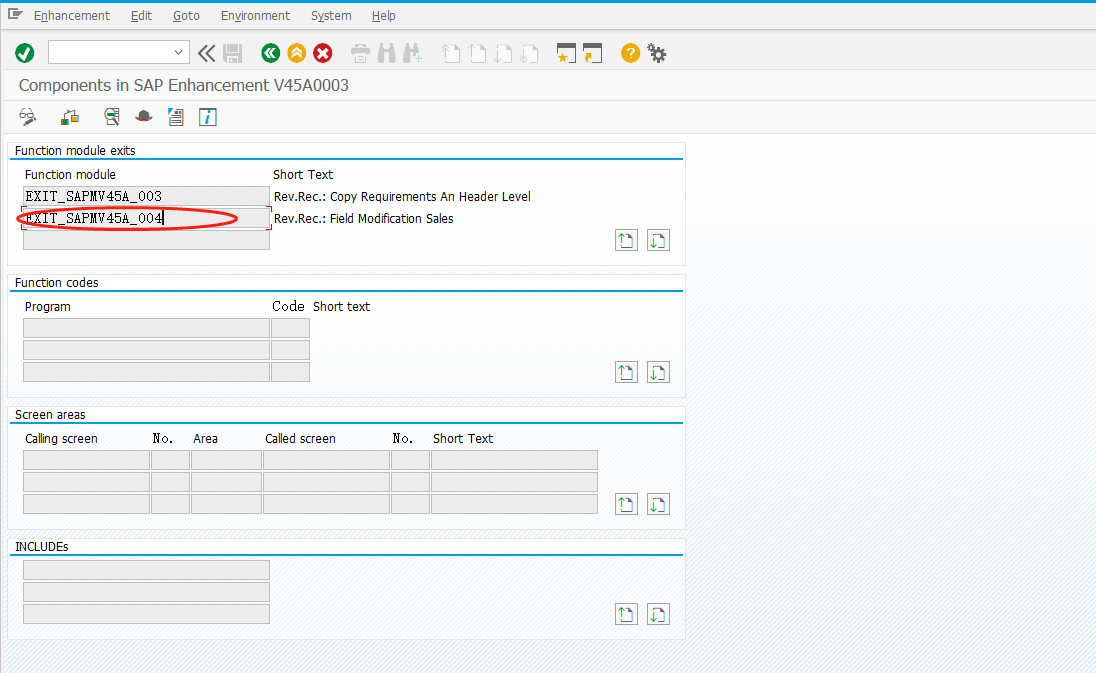Click the Print icon
1096x673 pixels.
click(x=360, y=53)
